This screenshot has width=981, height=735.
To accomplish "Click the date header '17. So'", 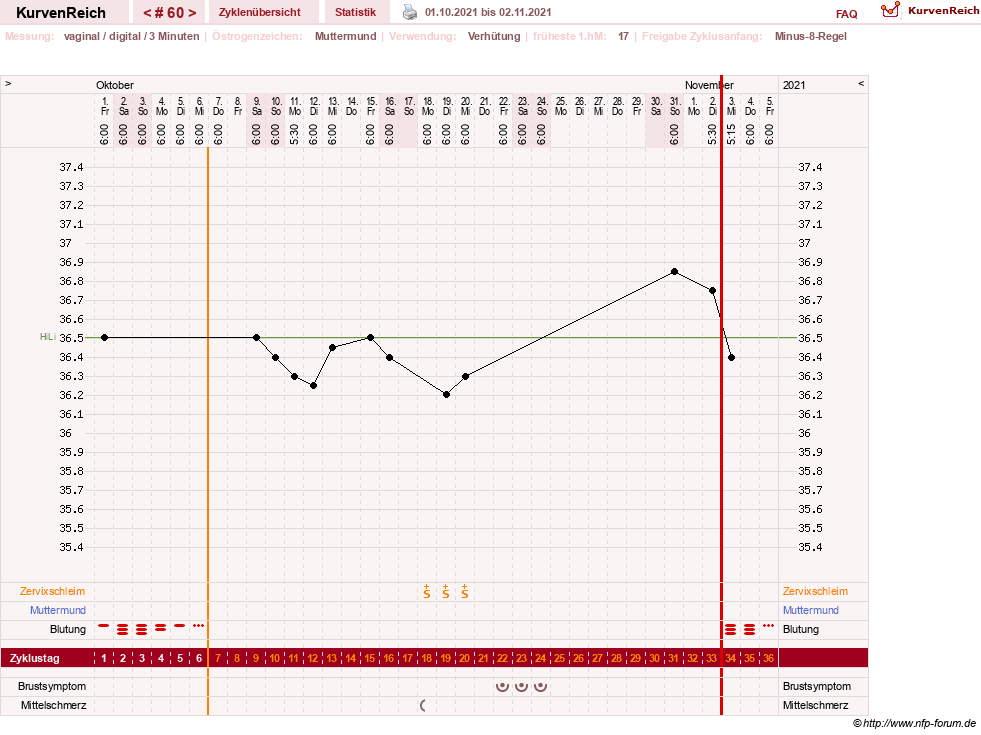I will tap(409, 106).
